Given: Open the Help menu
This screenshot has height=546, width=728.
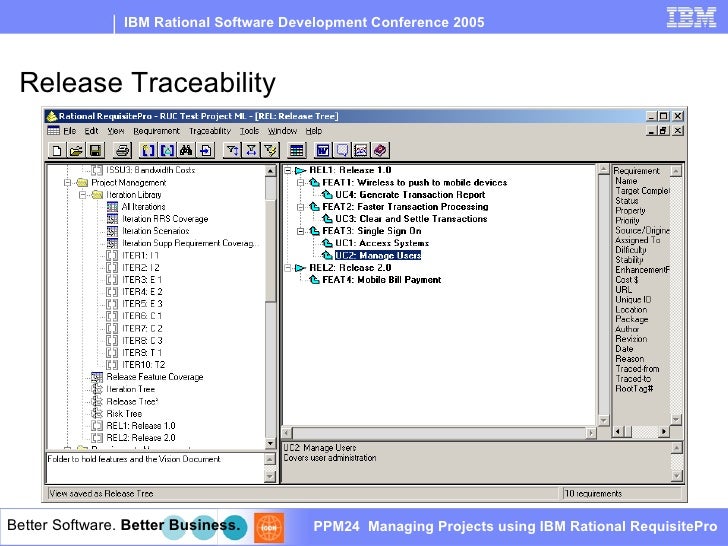Looking at the screenshot, I should pyautogui.click(x=313, y=131).
